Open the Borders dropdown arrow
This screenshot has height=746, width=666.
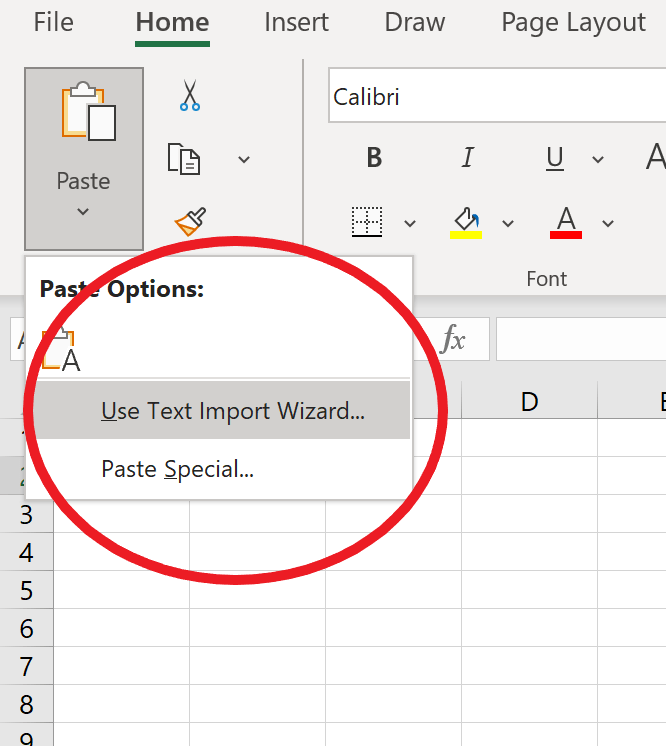410,223
